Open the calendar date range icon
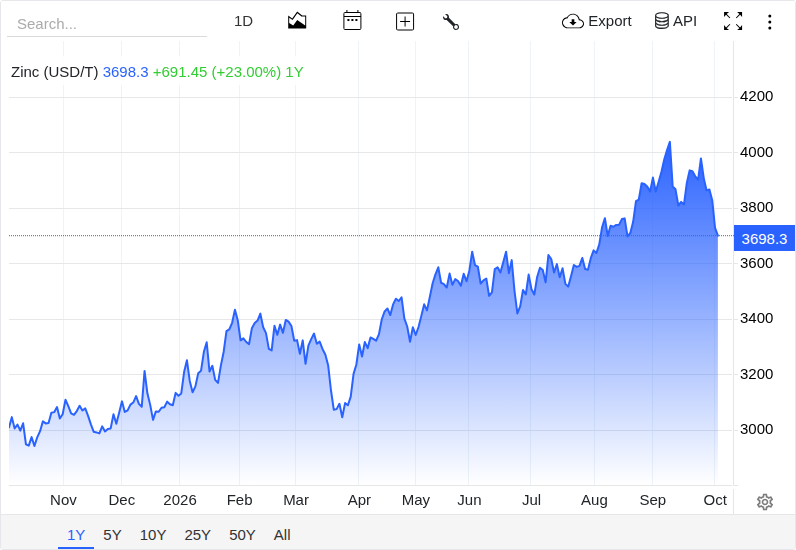Viewport: 796px width, 550px height. point(352,21)
